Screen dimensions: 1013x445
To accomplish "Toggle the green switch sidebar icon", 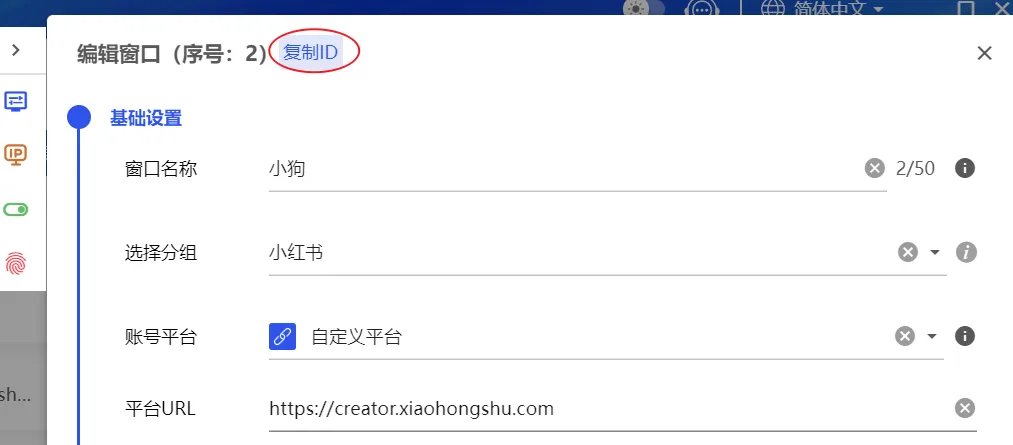I will (x=16, y=209).
